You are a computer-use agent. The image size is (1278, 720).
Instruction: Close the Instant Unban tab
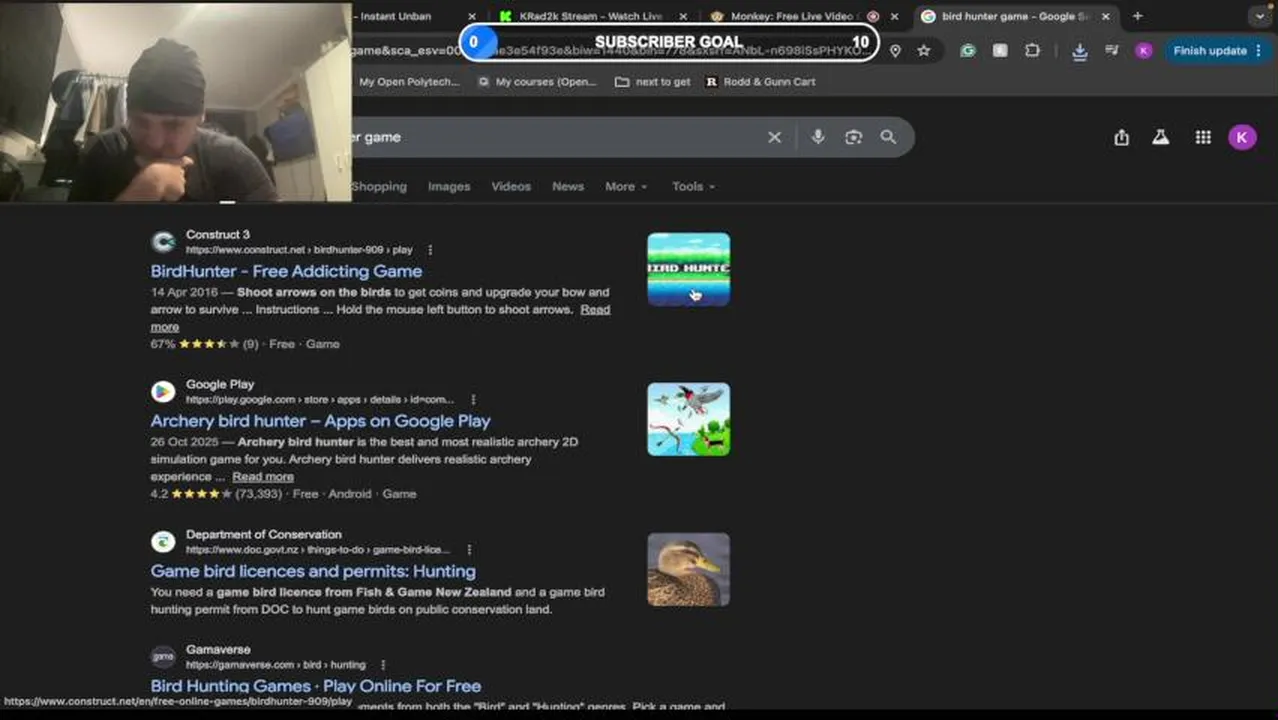pos(472,16)
